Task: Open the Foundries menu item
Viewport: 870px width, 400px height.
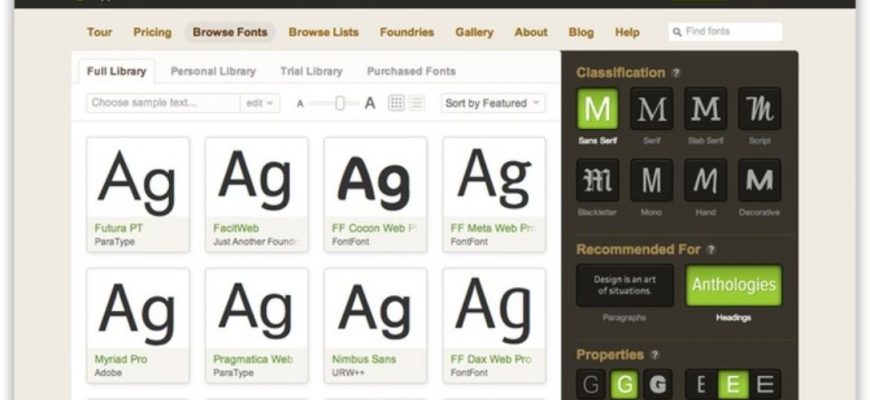Action: coord(407,32)
